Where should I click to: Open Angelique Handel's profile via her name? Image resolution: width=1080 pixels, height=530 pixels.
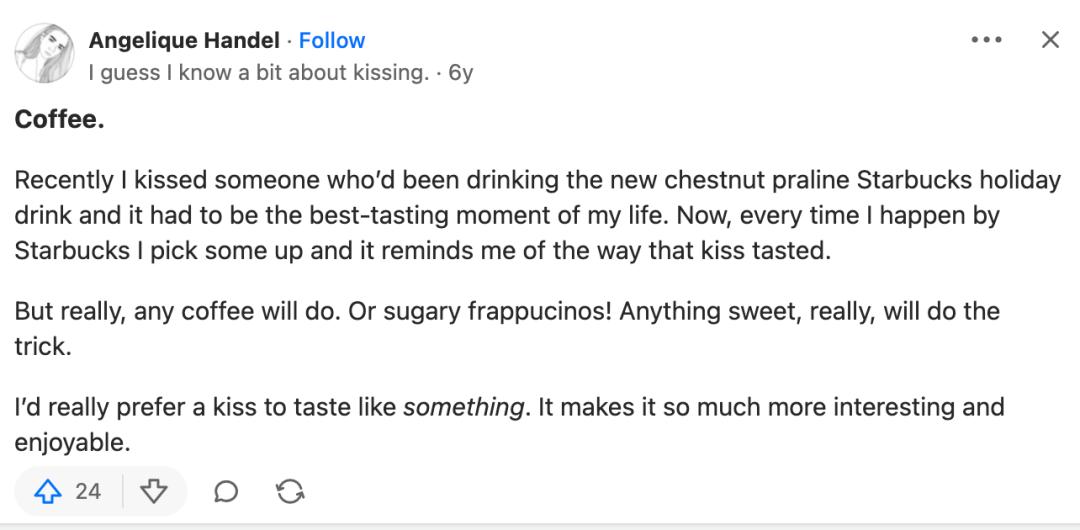tap(184, 41)
